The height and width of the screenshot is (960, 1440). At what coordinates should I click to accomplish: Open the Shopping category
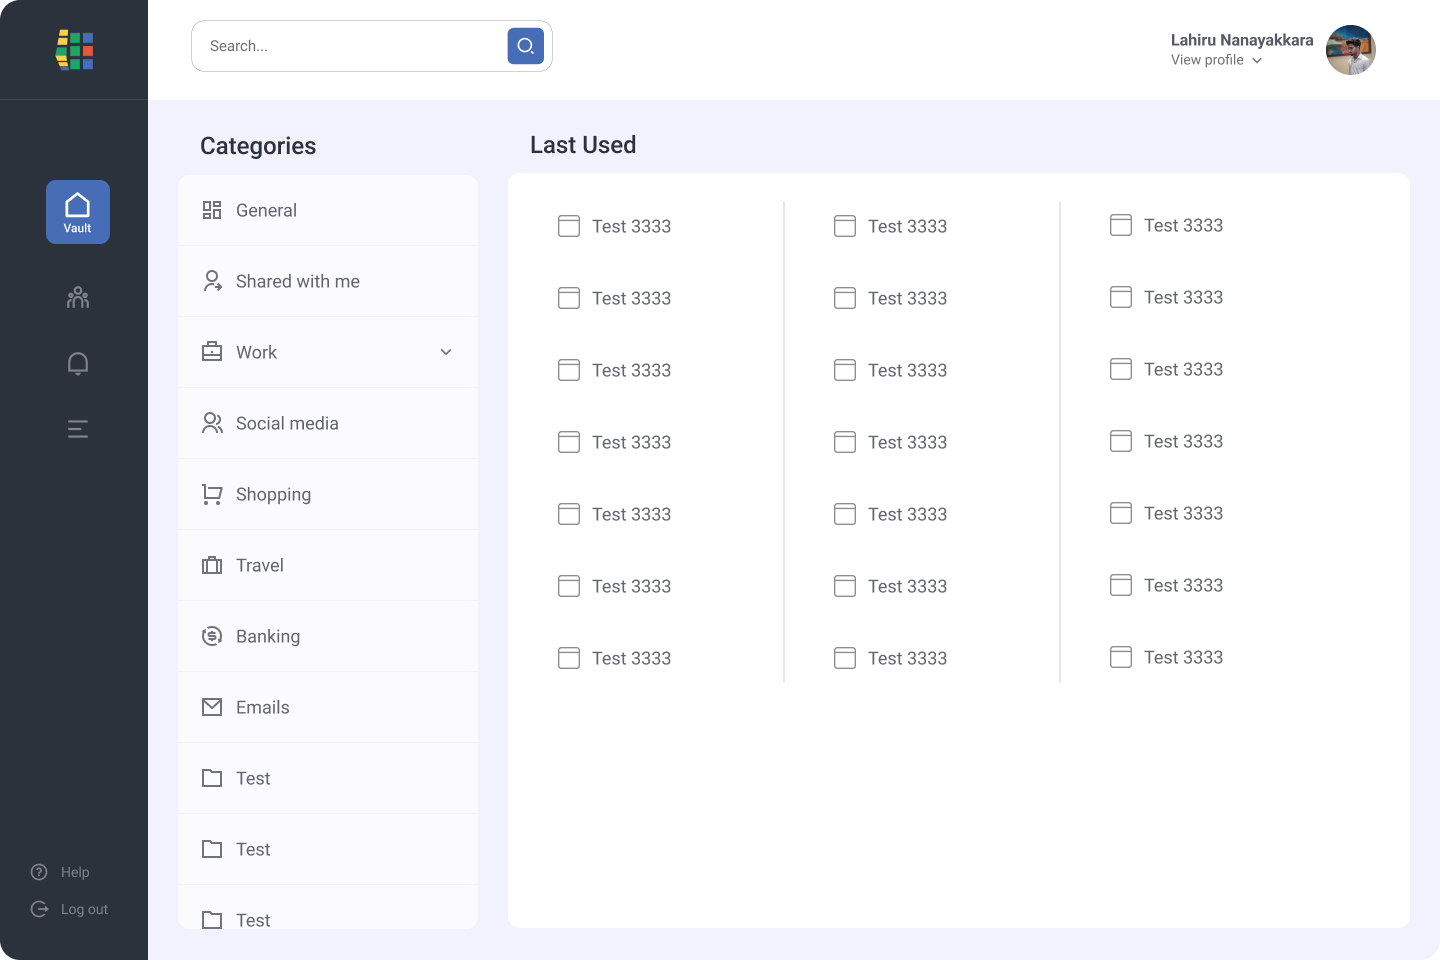(273, 494)
